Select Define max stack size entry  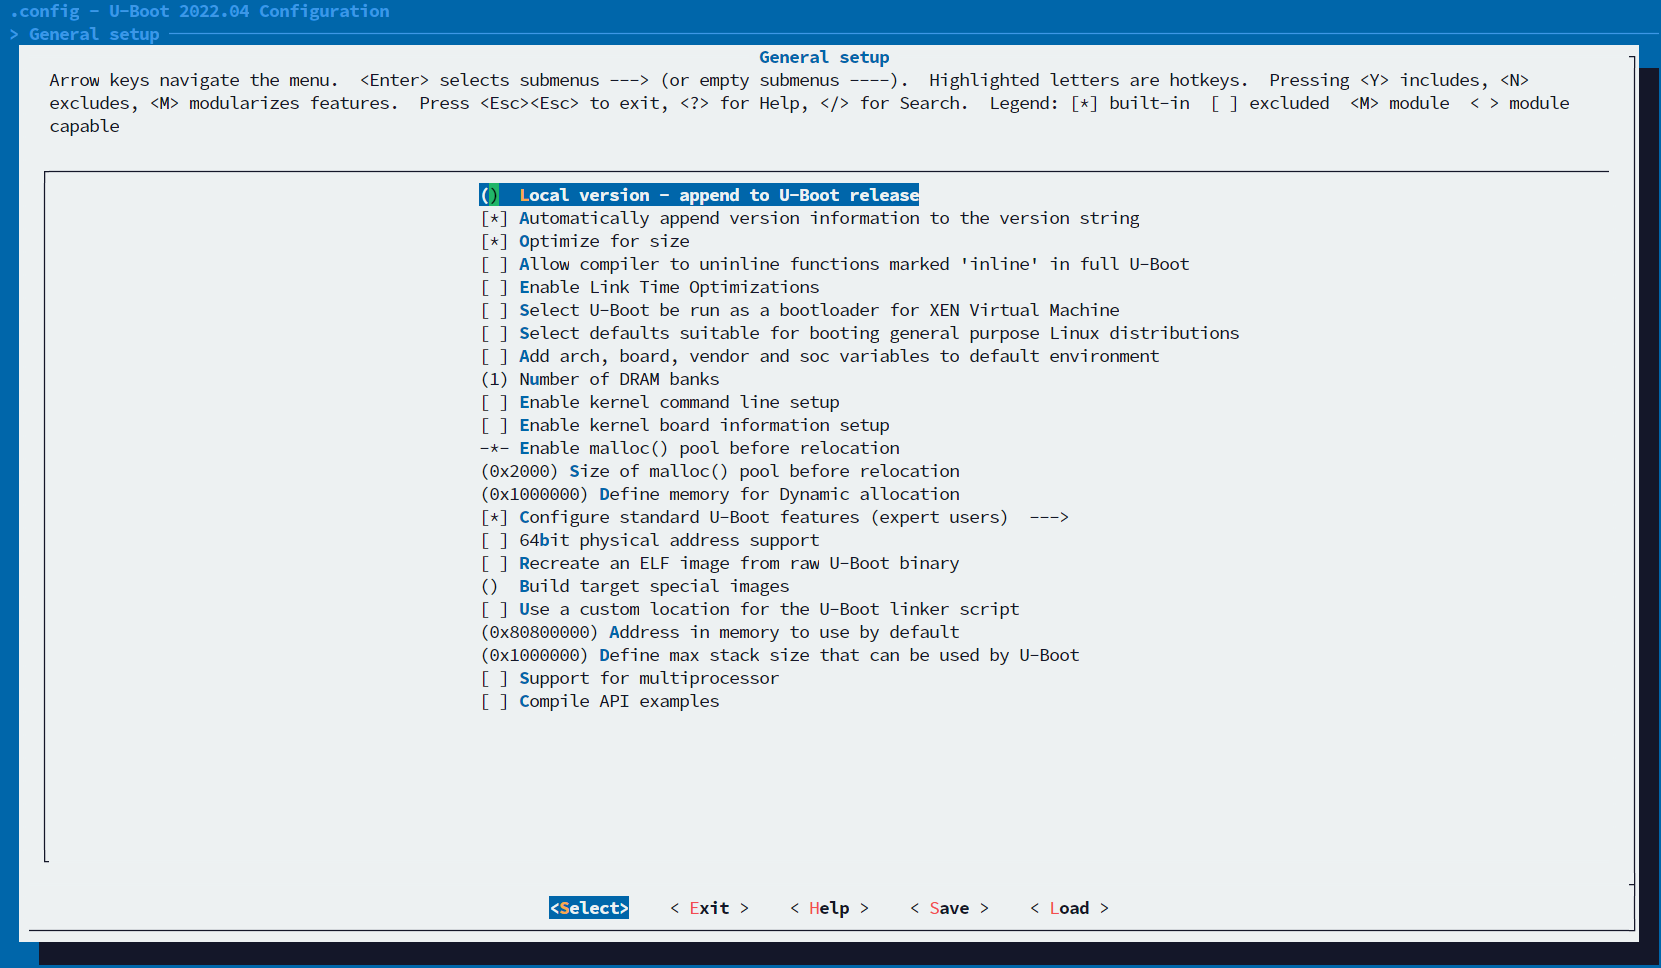tap(780, 655)
